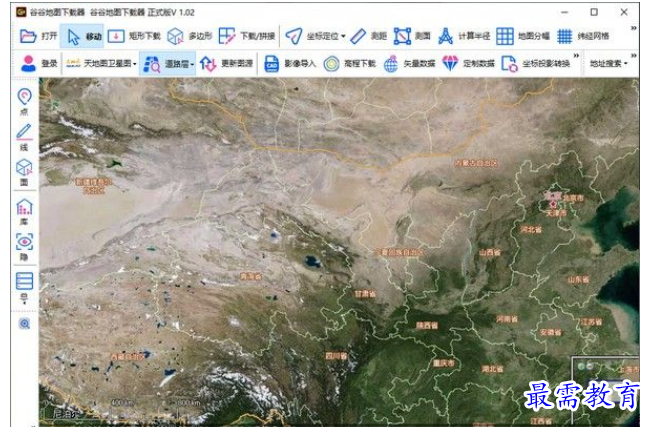Viewport: 648px width, 427px height.
Task: Click the 陕西省 label on the map
Action: click(x=426, y=326)
